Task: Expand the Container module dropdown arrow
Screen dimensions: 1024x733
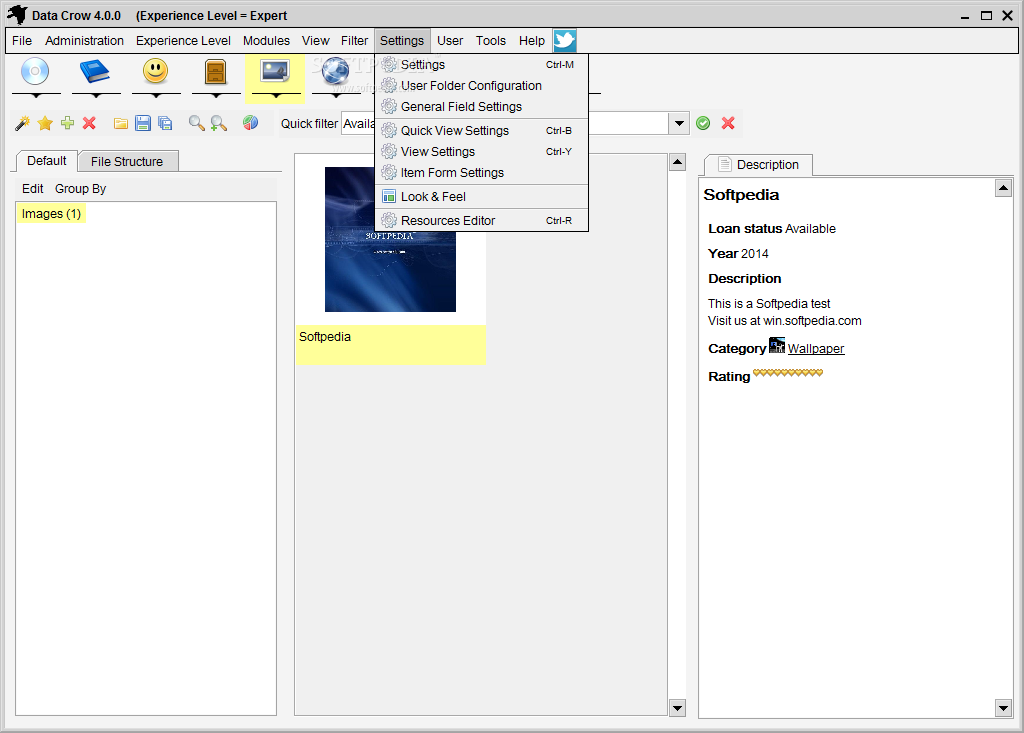Action: [x=216, y=96]
